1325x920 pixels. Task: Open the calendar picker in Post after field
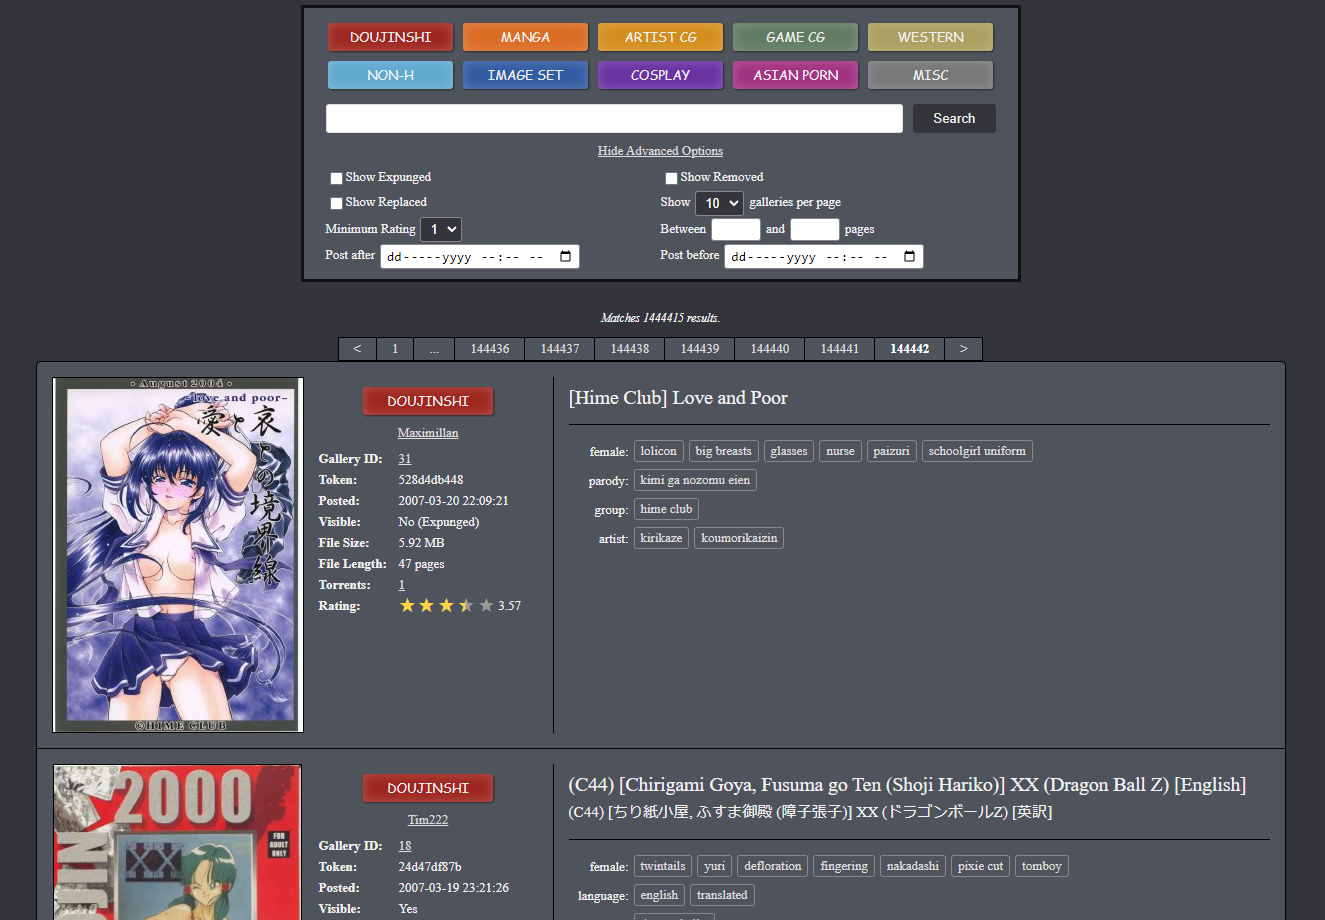[565, 257]
